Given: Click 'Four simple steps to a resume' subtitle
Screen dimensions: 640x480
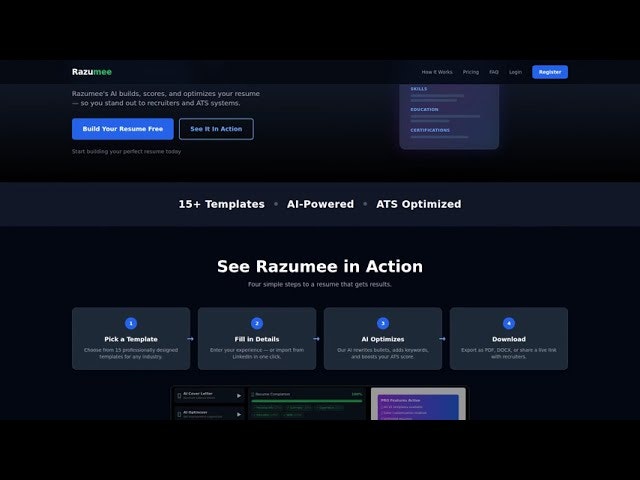Looking at the screenshot, I should (x=320, y=284).
